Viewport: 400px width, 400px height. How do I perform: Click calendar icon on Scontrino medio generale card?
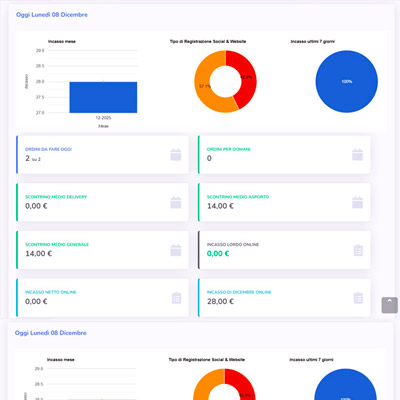point(176,250)
